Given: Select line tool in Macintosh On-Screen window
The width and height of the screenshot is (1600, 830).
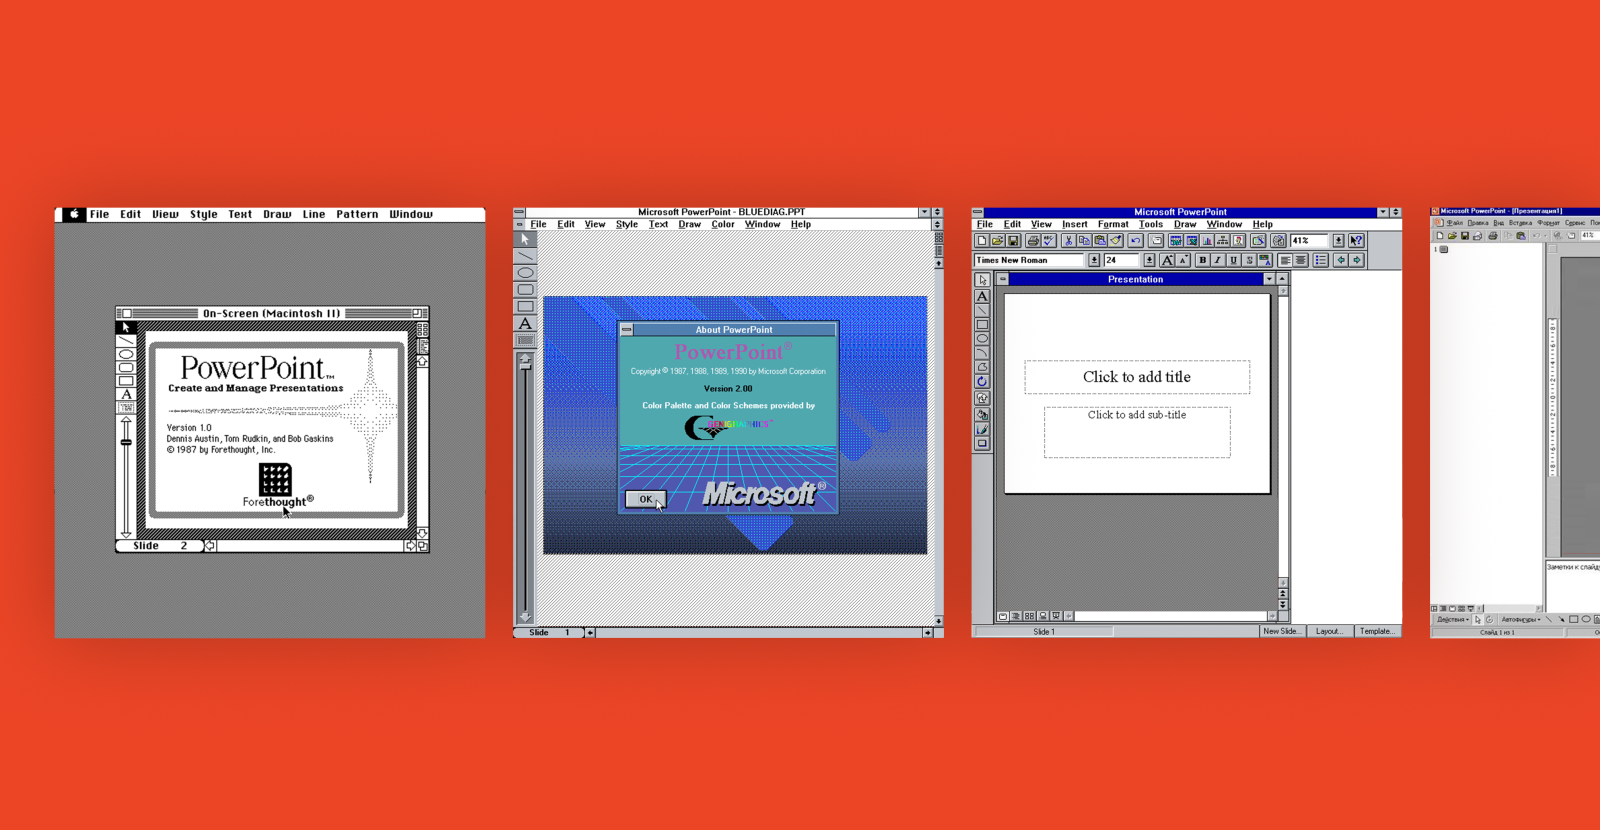Looking at the screenshot, I should click(x=126, y=341).
